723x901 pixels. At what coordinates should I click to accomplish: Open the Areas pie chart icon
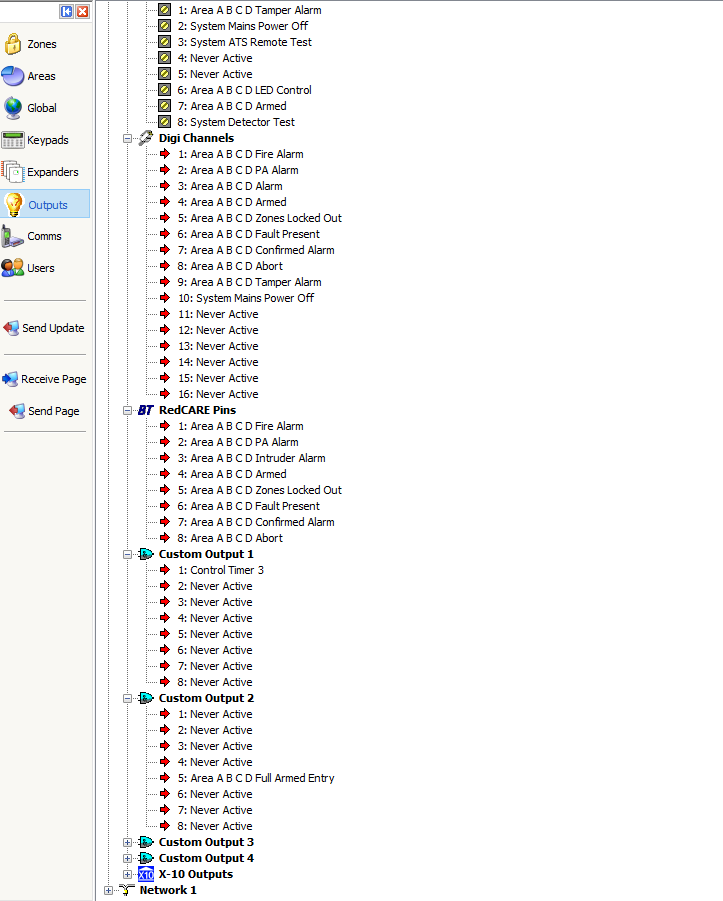point(13,76)
